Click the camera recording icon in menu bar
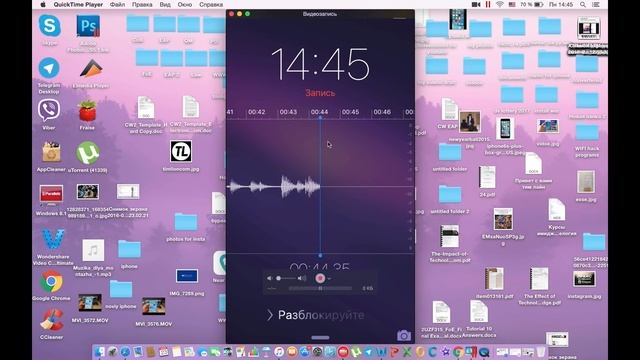The width and height of the screenshot is (640, 360). pos(476,4)
